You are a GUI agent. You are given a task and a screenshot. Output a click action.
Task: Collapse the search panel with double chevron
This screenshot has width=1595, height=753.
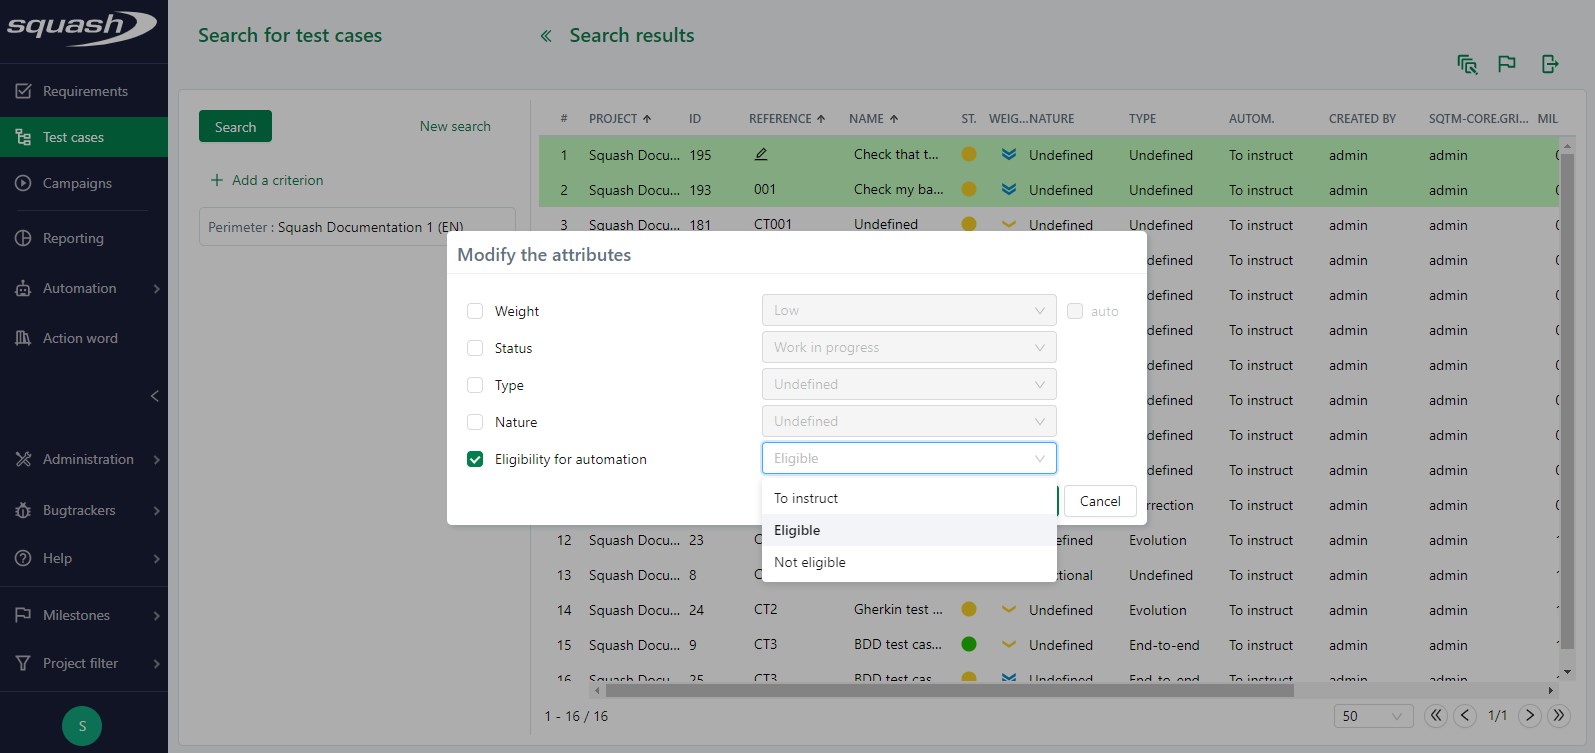coord(546,36)
